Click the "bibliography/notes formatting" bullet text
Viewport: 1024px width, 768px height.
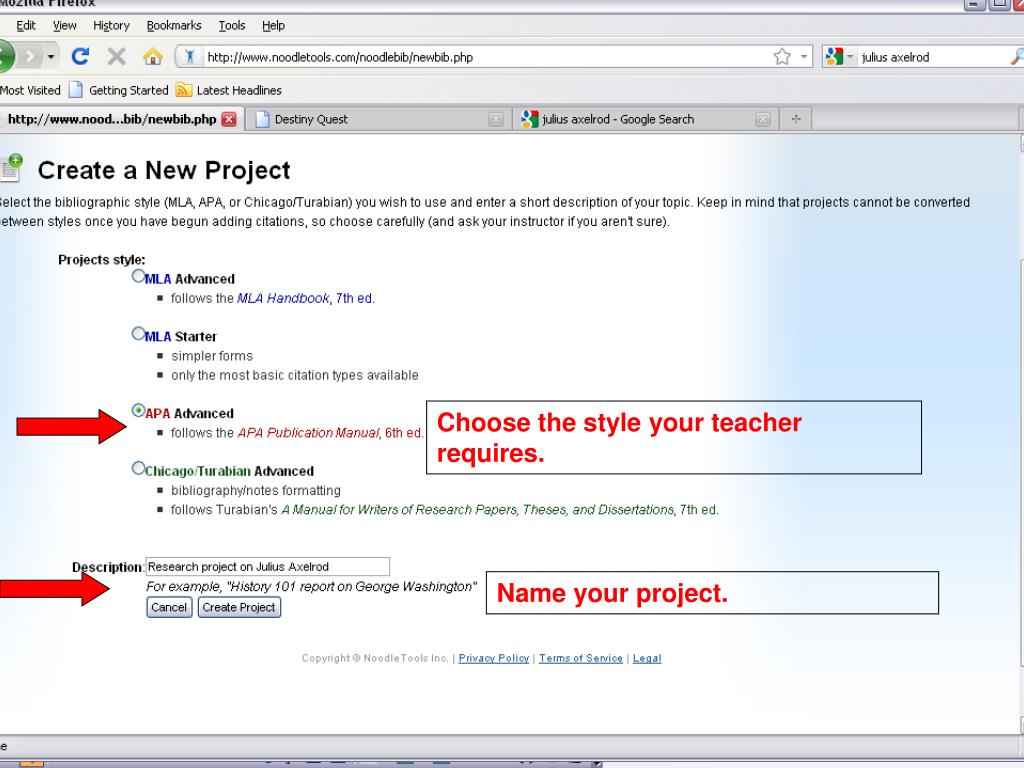click(x=256, y=490)
